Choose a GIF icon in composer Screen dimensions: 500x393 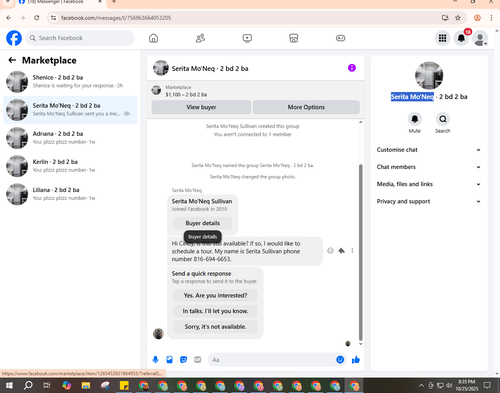click(198, 360)
